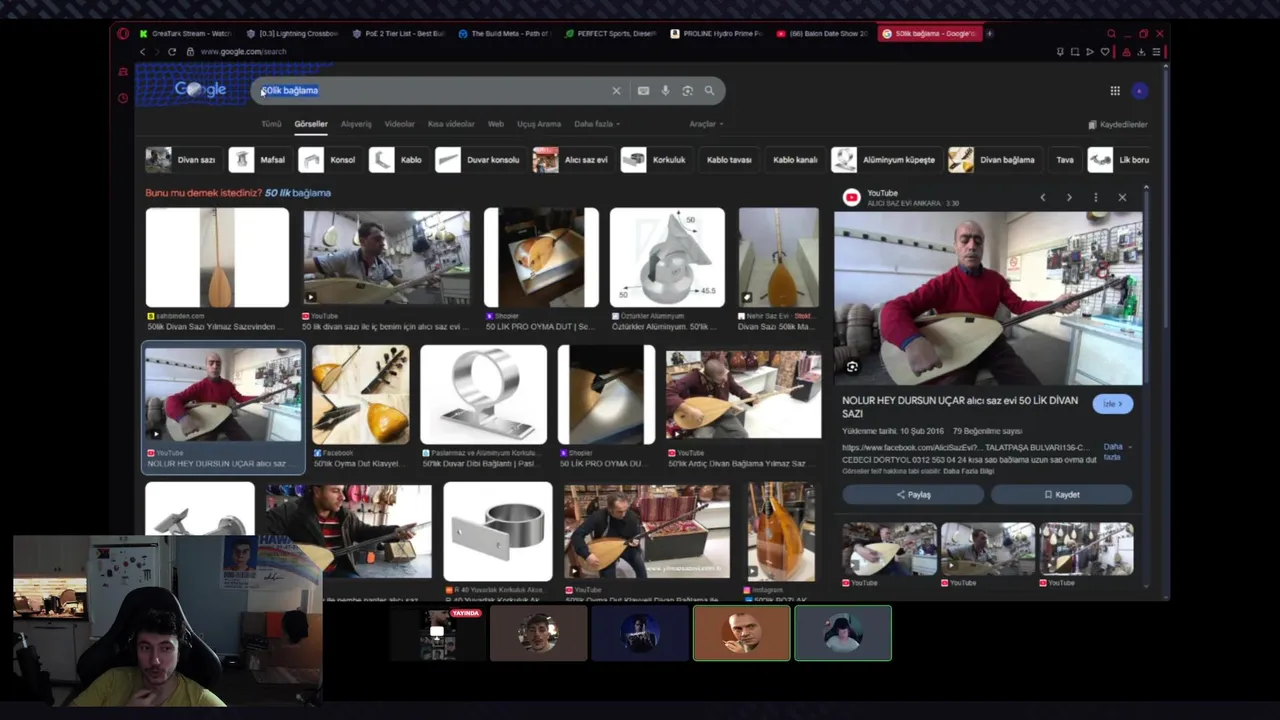Filter by the Alüminyum küpeşte chip
Image resolution: width=1280 pixels, height=720 pixels.
coord(886,160)
